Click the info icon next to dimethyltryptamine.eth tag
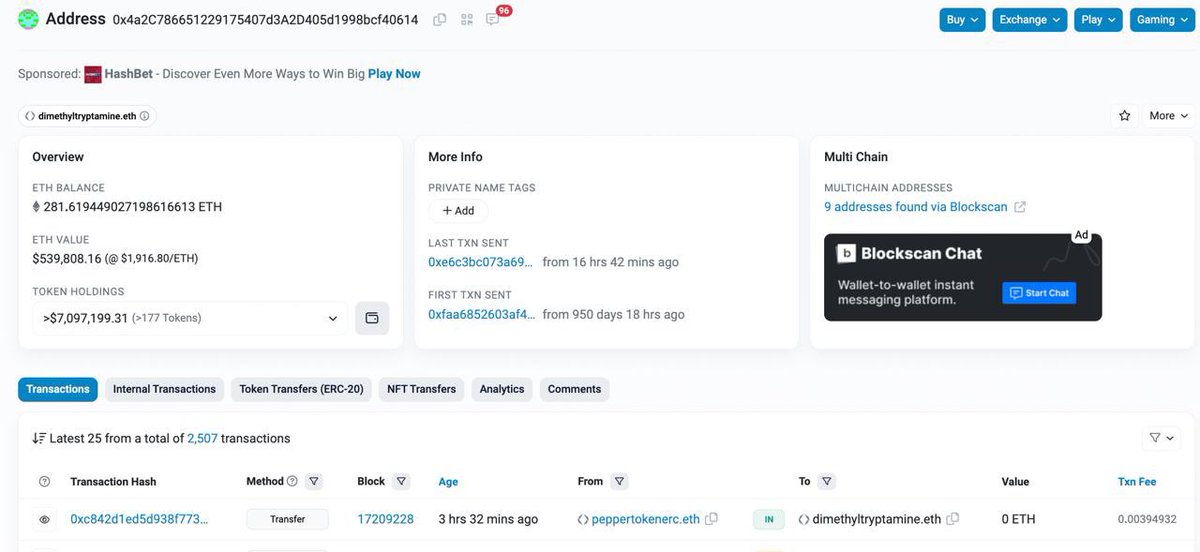Screen dimensions: 1200x552 [x=145, y=116]
